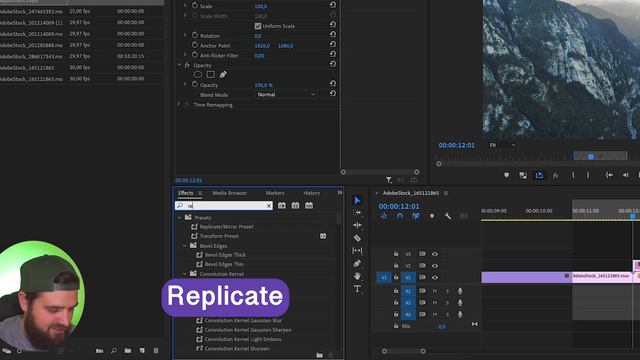Filter effects by YUV Effects icon
The height and width of the screenshot is (360, 640).
point(309,205)
